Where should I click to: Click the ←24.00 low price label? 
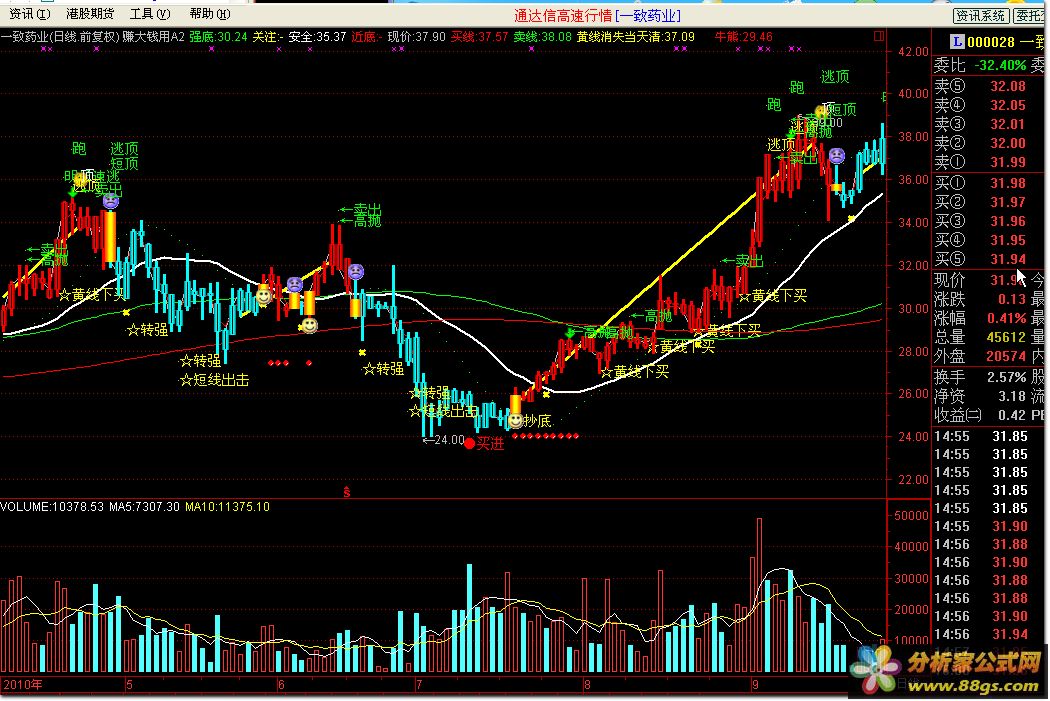click(443, 440)
